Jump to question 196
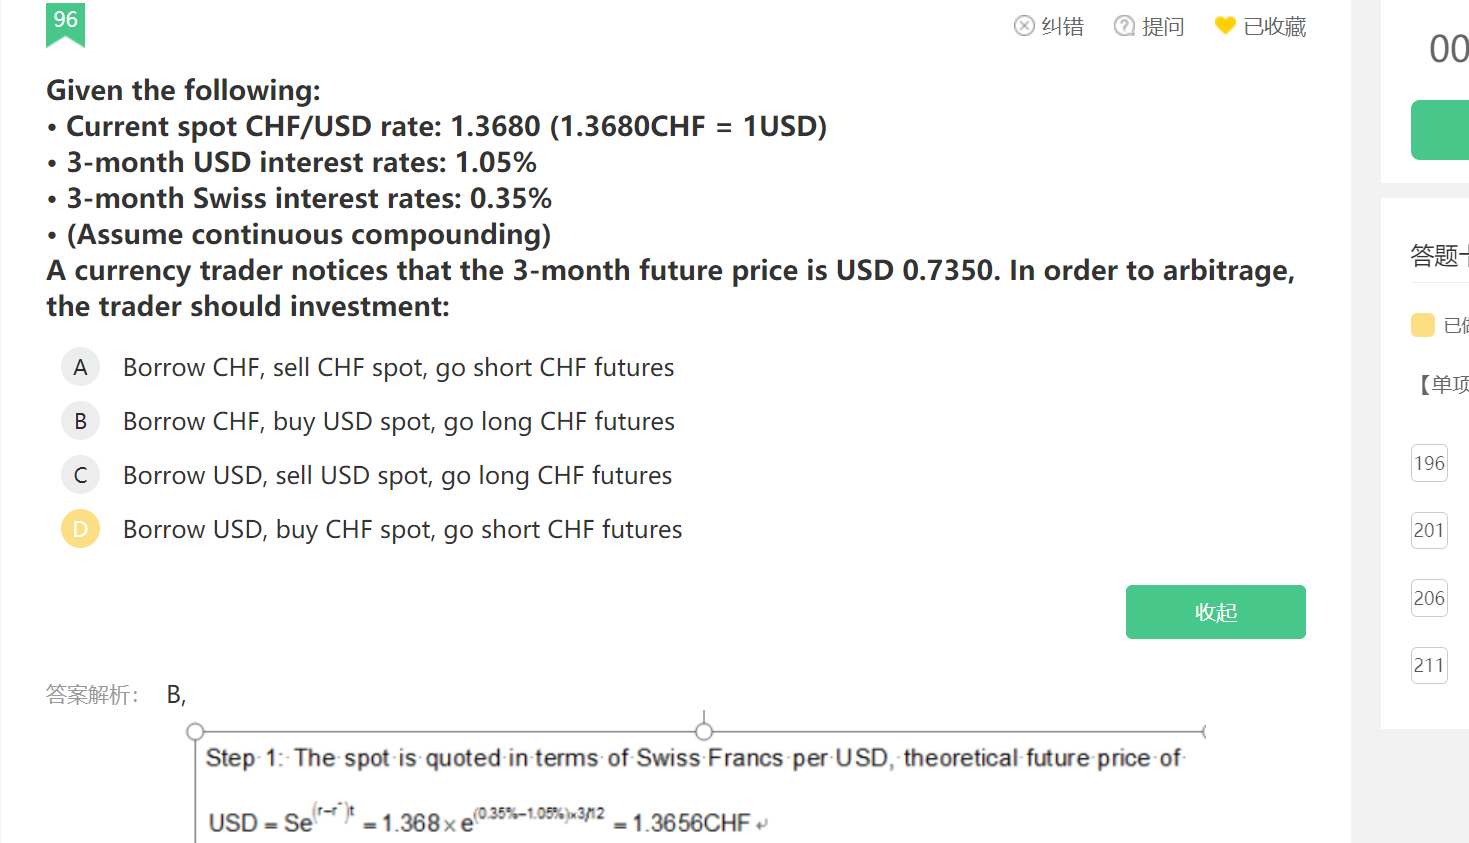The width and height of the screenshot is (1469, 843). (1429, 463)
